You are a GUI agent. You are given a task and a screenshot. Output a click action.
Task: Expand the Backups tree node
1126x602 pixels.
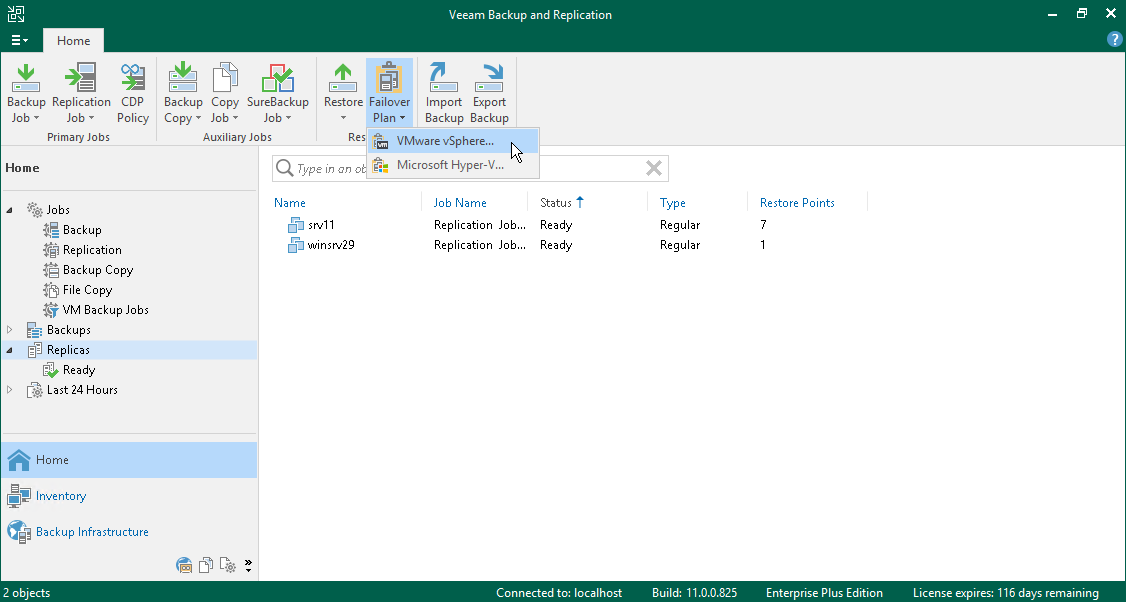[x=9, y=330]
